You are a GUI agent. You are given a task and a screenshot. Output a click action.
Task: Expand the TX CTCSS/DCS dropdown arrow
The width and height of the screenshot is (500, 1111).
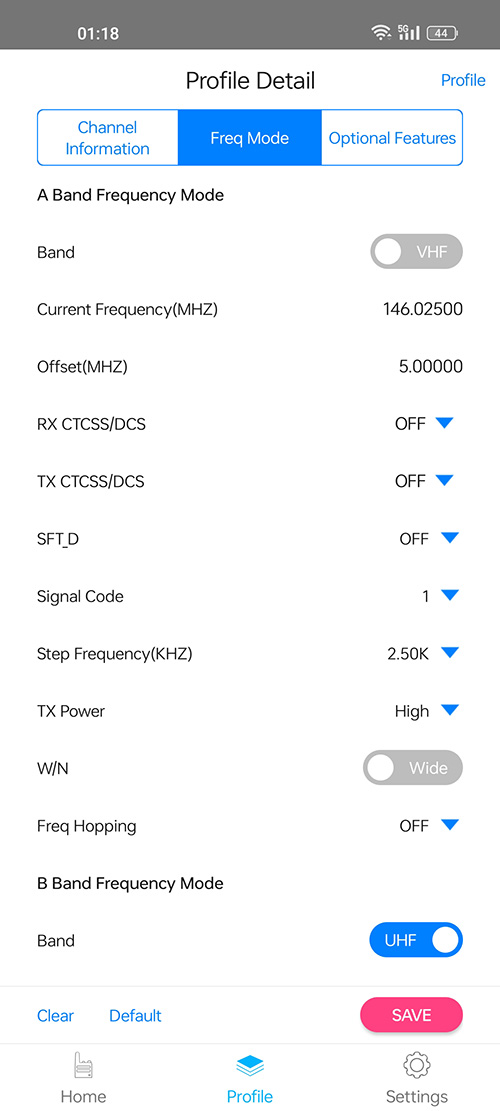444,481
